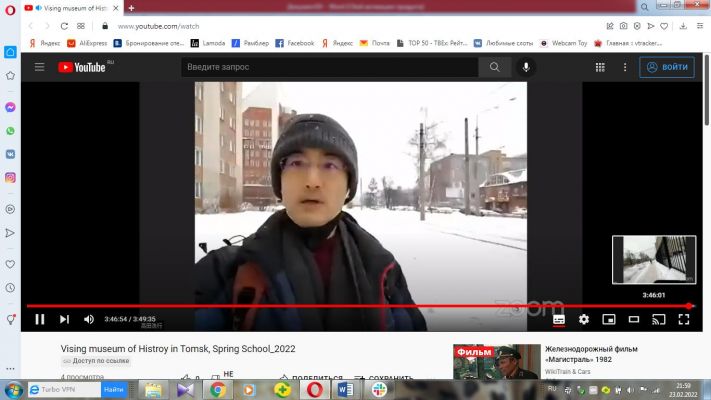Open the Facebook bookmark
Screen dimensions: 711x400
click(295, 43)
